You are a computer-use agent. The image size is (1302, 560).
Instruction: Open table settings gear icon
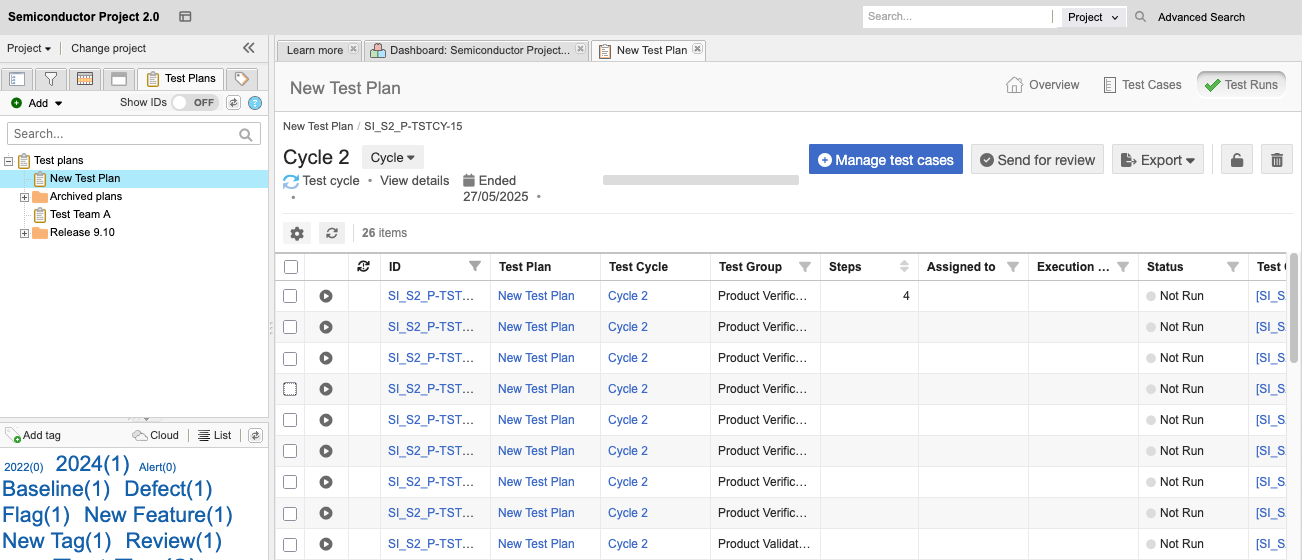point(297,233)
